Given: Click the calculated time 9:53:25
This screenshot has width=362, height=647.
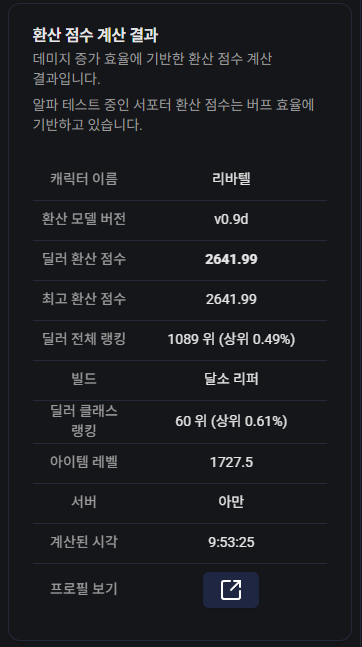Looking at the screenshot, I should click(231, 542).
